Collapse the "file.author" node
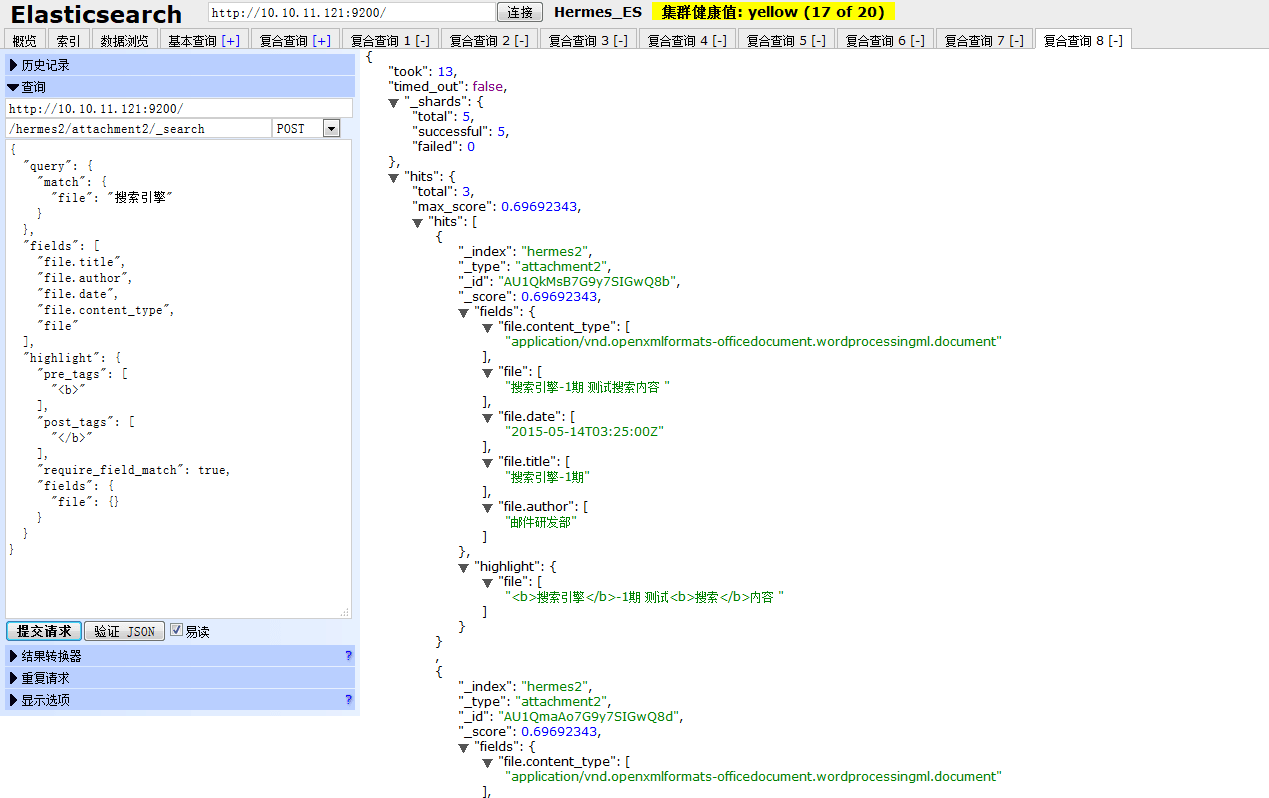The width and height of the screenshot is (1269, 798). coord(488,508)
